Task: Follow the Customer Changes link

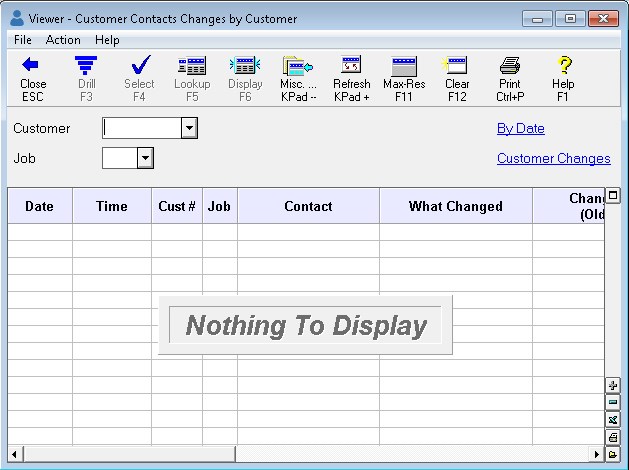Action: pyautogui.click(x=553, y=158)
